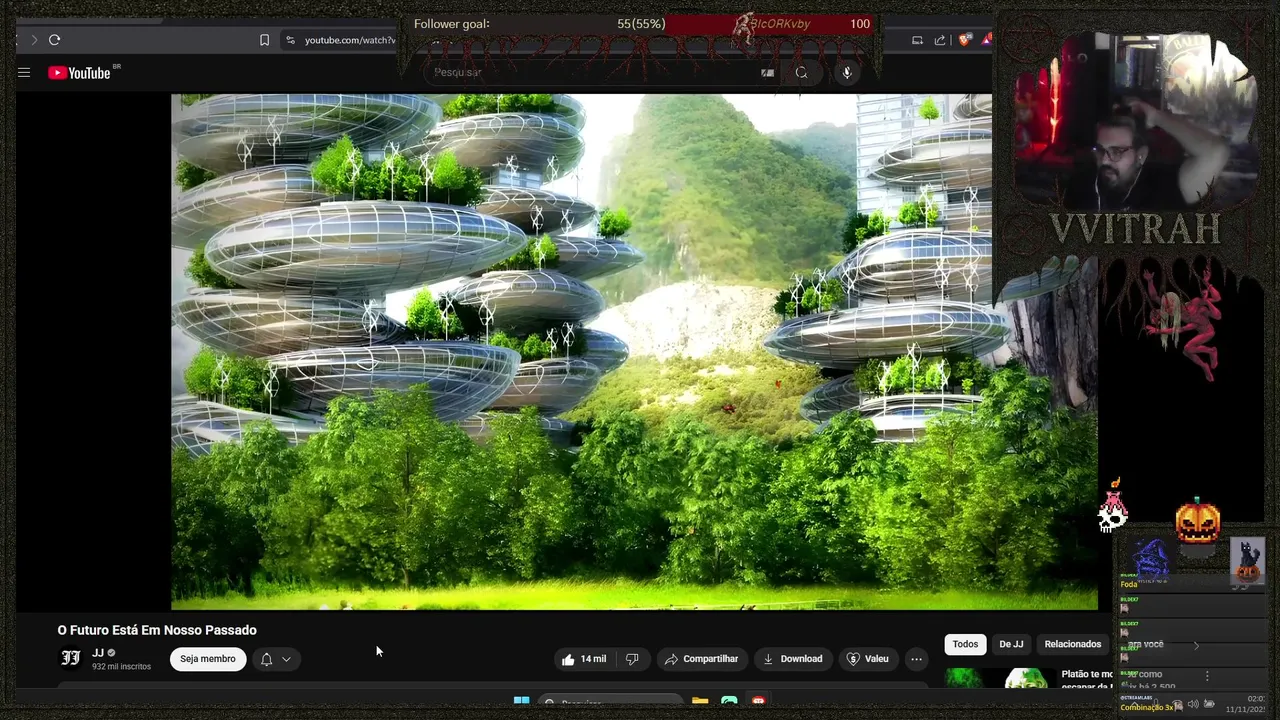
Task: Select the Todos filter chip
Action: coord(965,644)
